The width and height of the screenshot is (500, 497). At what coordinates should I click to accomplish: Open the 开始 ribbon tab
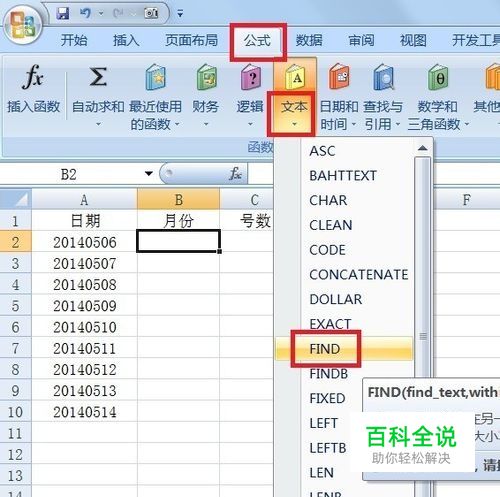pos(74,40)
